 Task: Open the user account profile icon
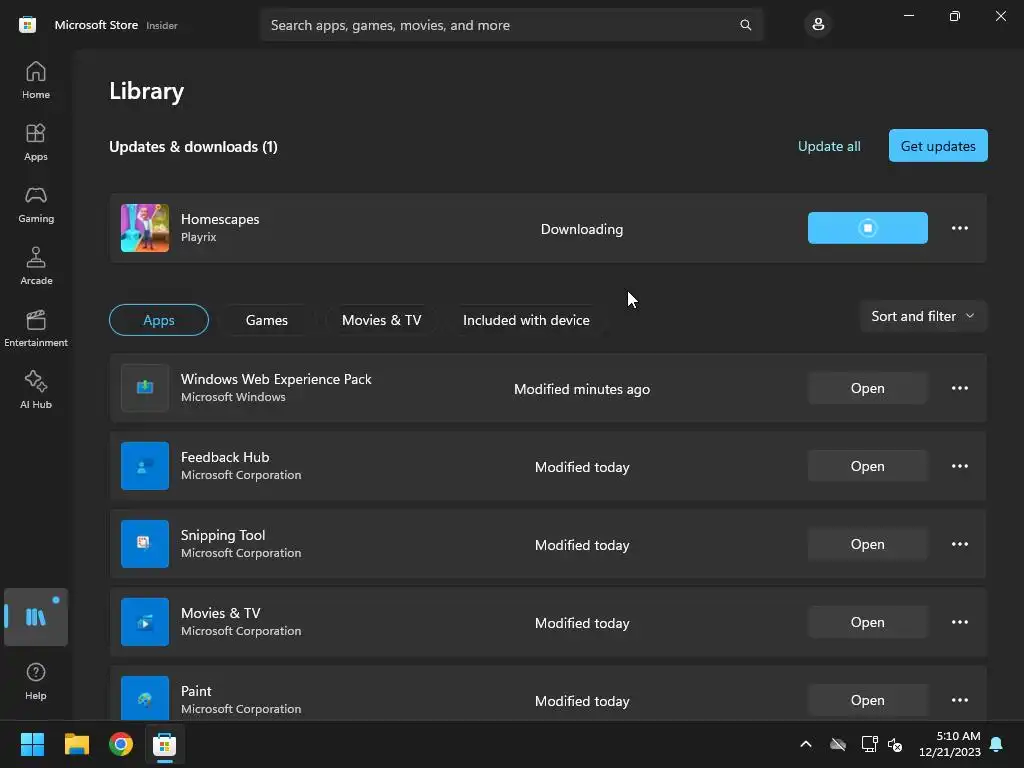[818, 25]
